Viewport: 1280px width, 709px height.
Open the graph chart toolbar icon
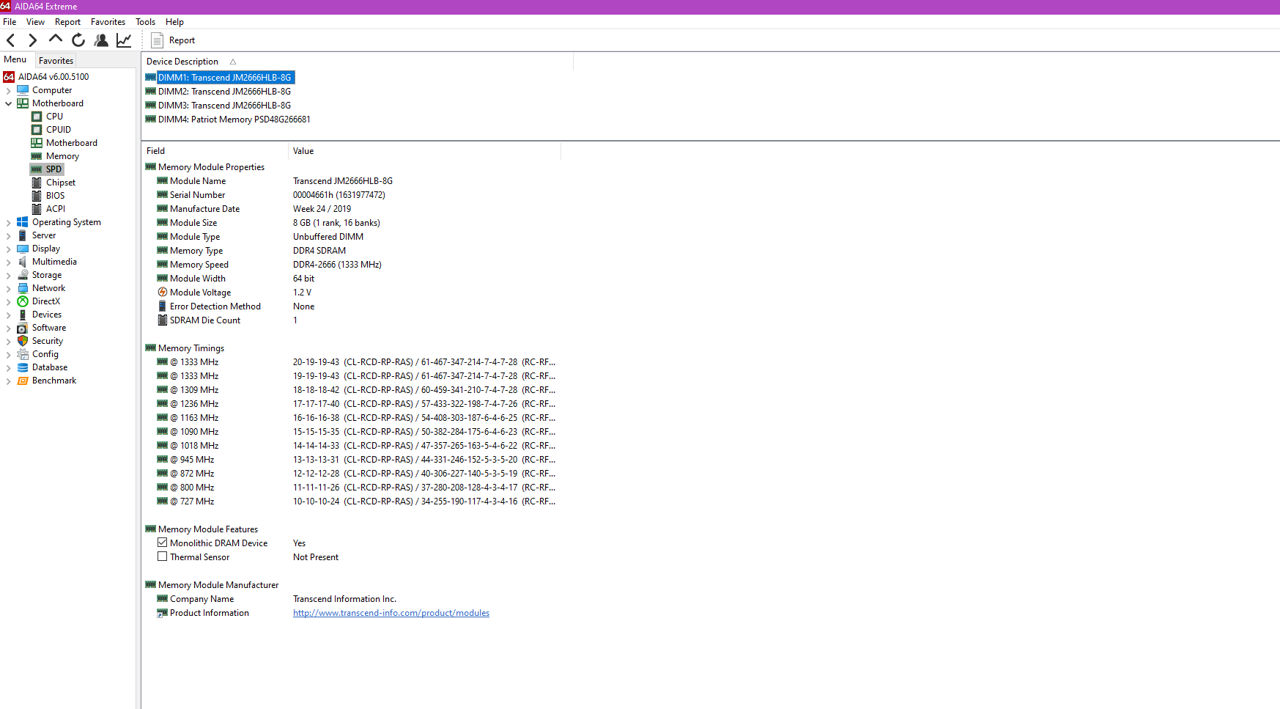coord(124,40)
